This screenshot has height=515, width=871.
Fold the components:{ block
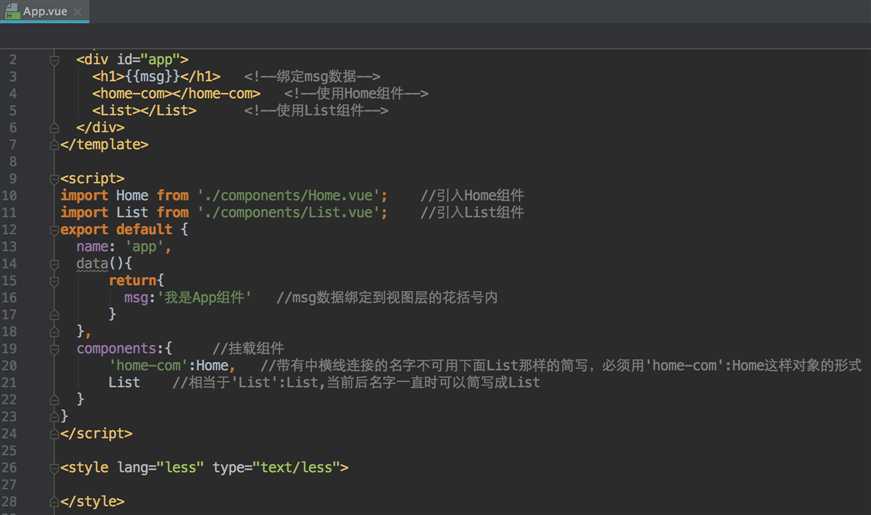[x=54, y=349]
